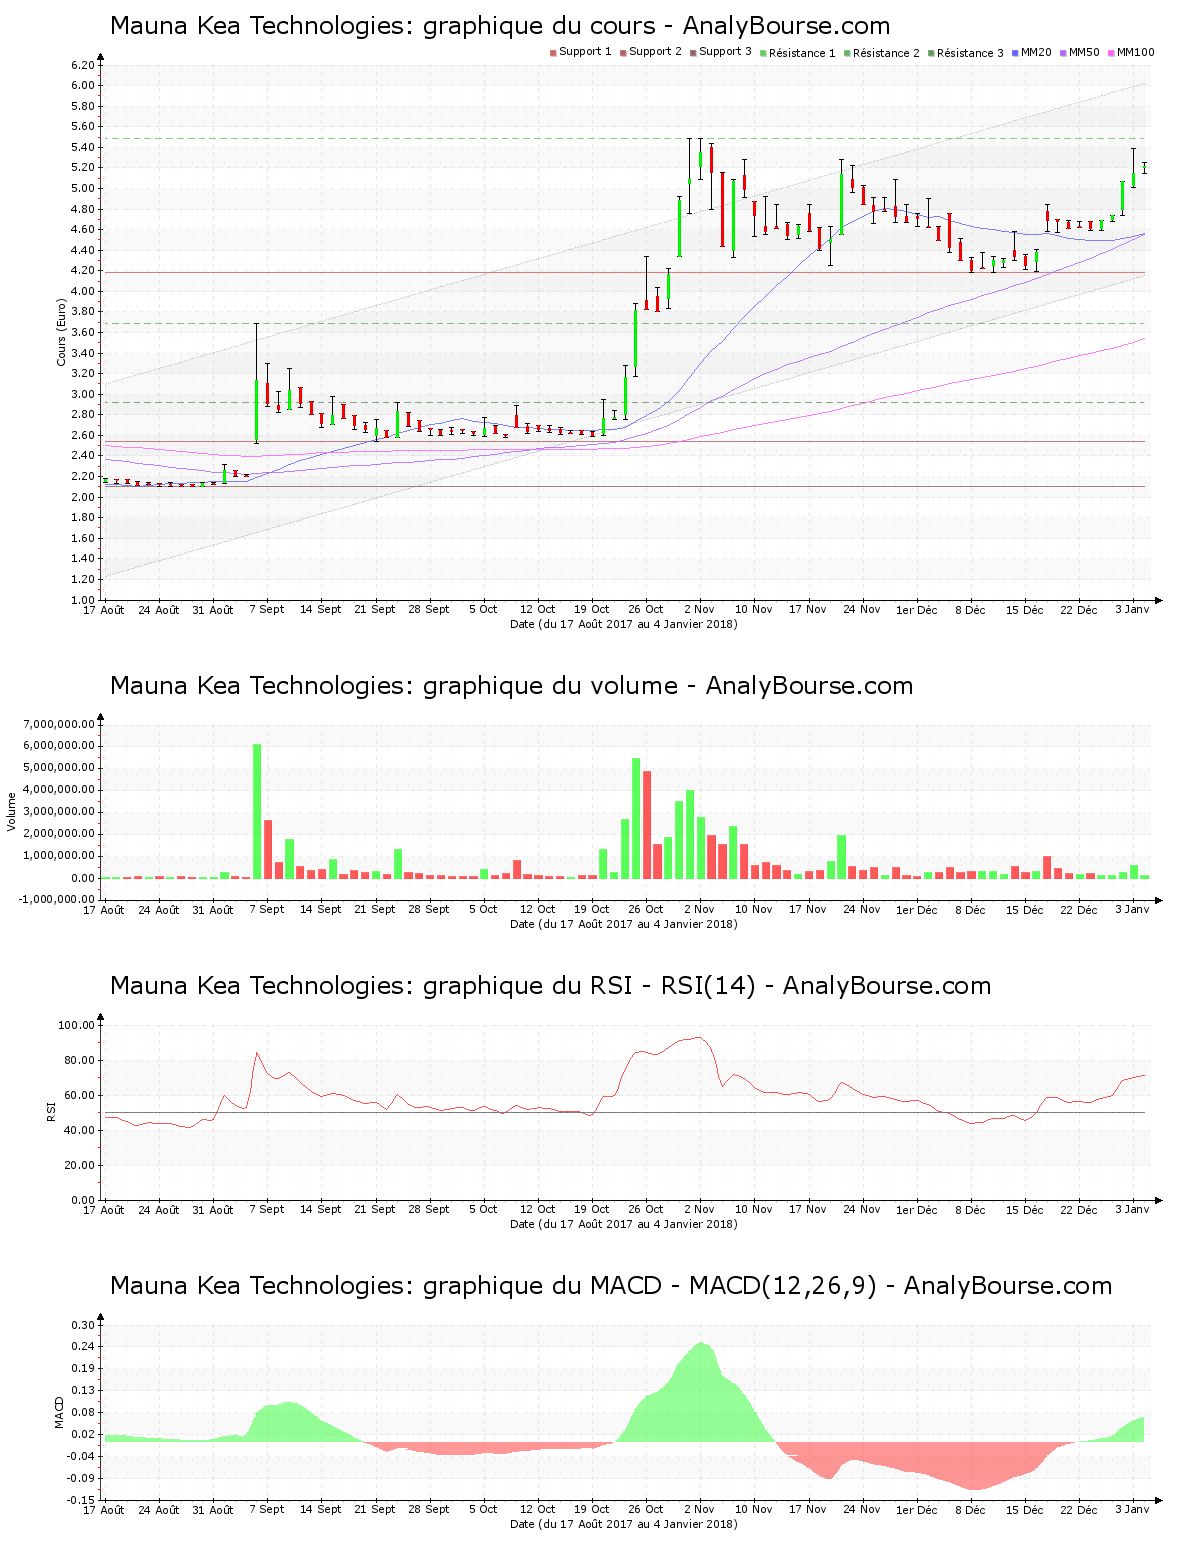Image resolution: width=1200 pixels, height=1550 pixels.
Task: Click the date range caption under volume chart
Action: tap(624, 924)
